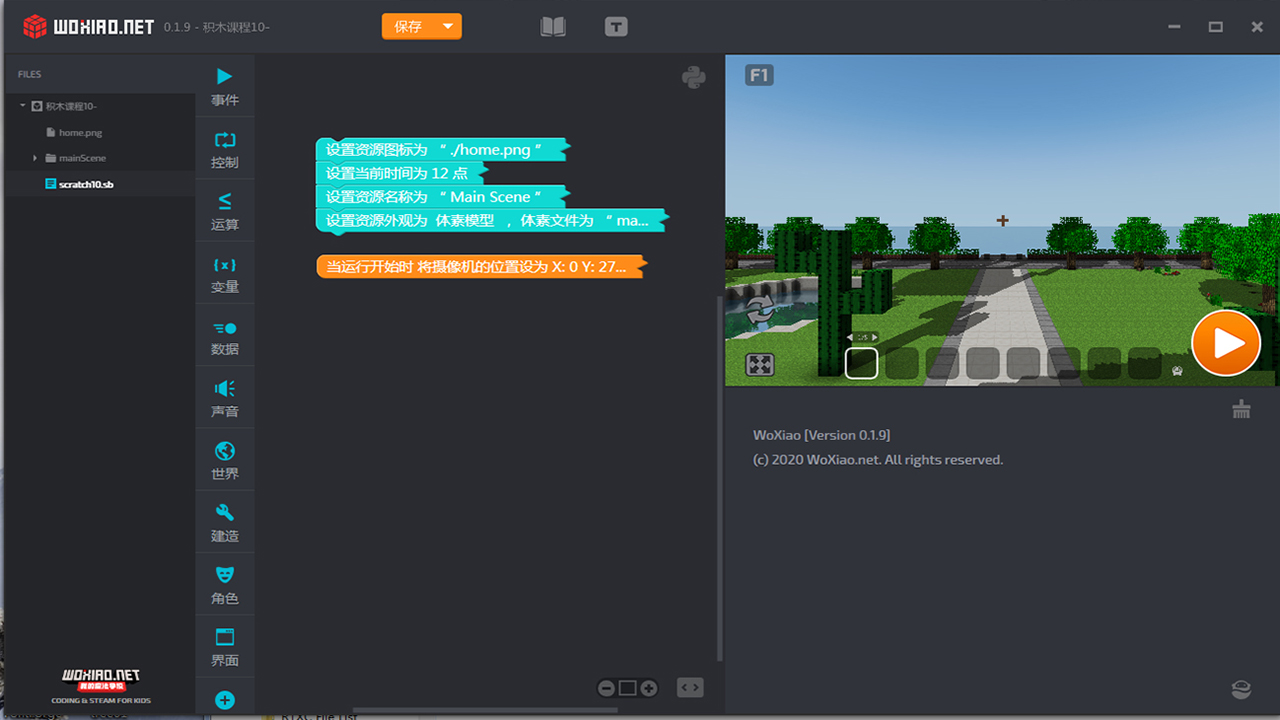The width and height of the screenshot is (1280, 720).
Task: Clear the console with the broom icon
Action: pyautogui.click(x=1241, y=408)
